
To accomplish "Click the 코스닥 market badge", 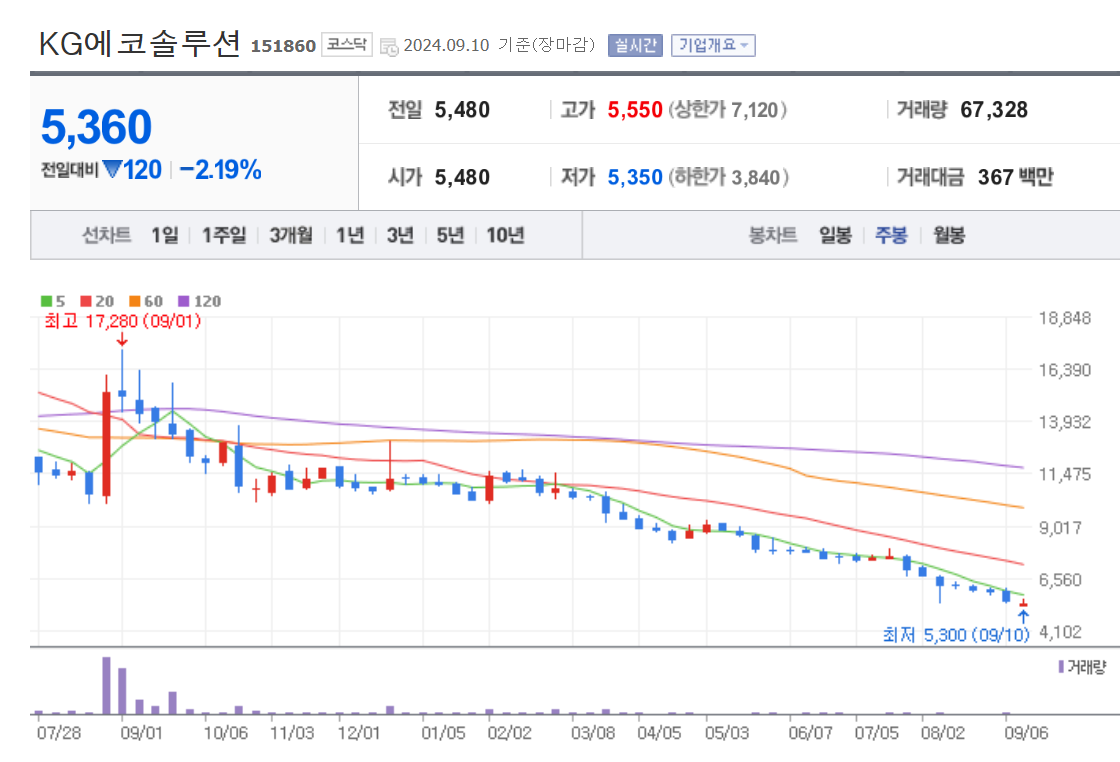I will [x=346, y=44].
